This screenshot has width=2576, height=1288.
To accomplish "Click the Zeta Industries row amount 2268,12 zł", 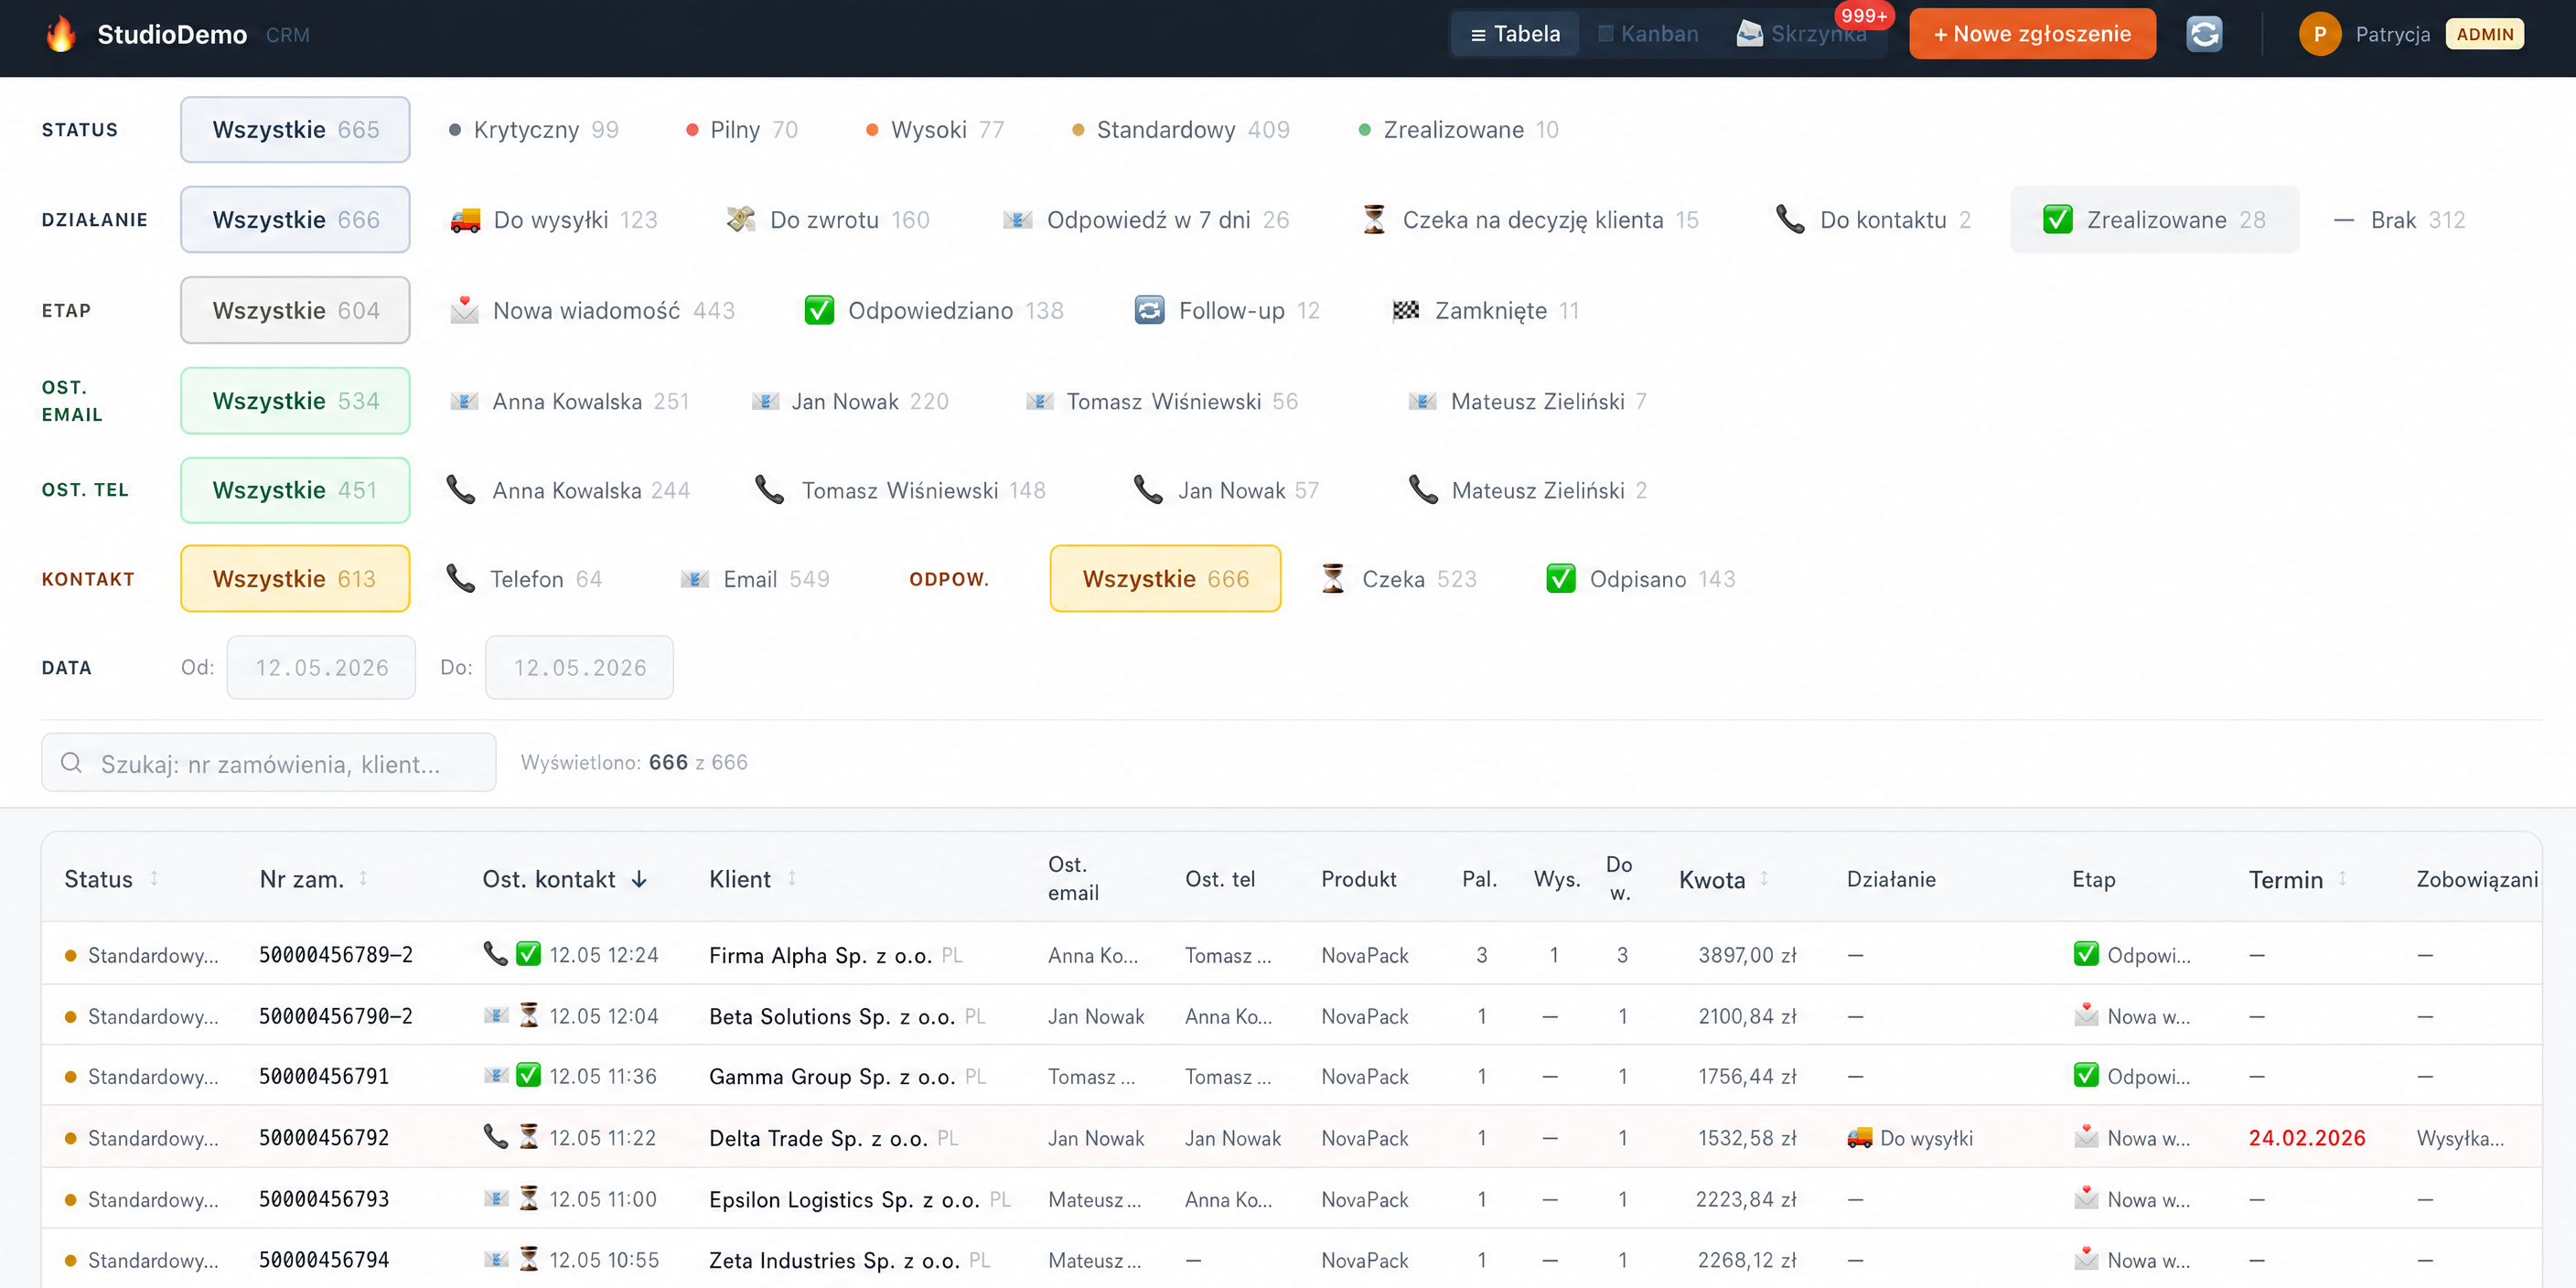I will [x=1746, y=1260].
